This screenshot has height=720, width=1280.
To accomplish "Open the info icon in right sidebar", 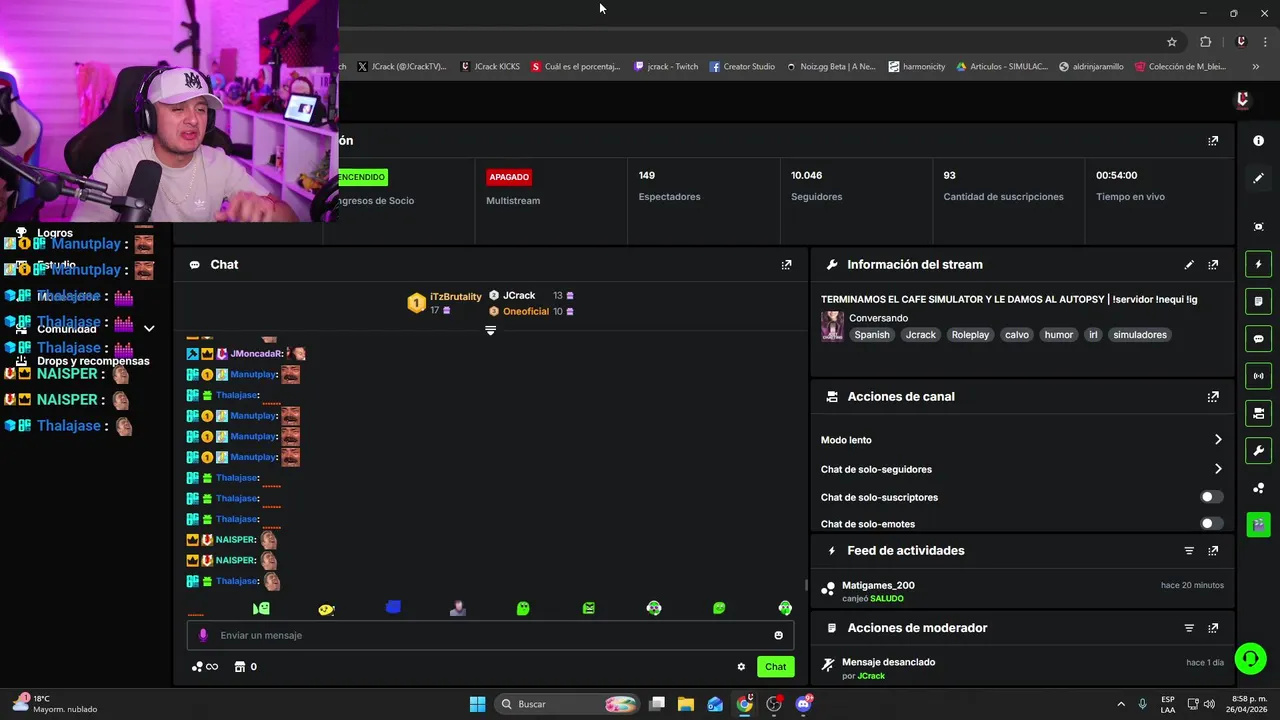I will tap(1258, 141).
